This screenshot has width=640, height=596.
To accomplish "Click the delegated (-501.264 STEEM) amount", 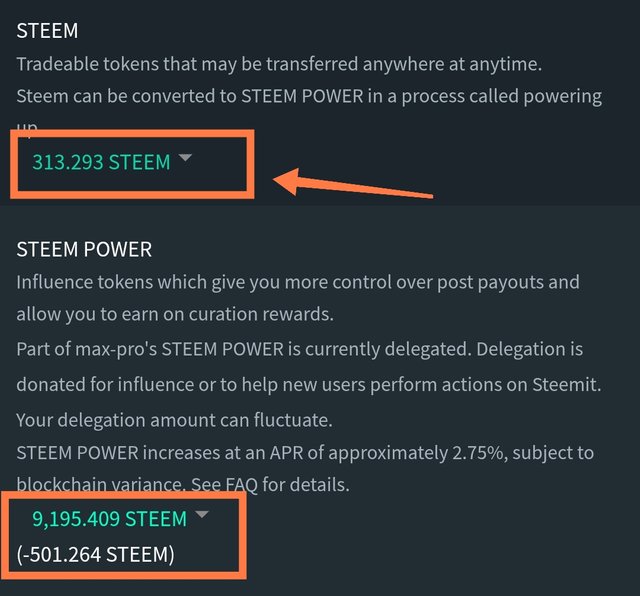I will coord(96,553).
